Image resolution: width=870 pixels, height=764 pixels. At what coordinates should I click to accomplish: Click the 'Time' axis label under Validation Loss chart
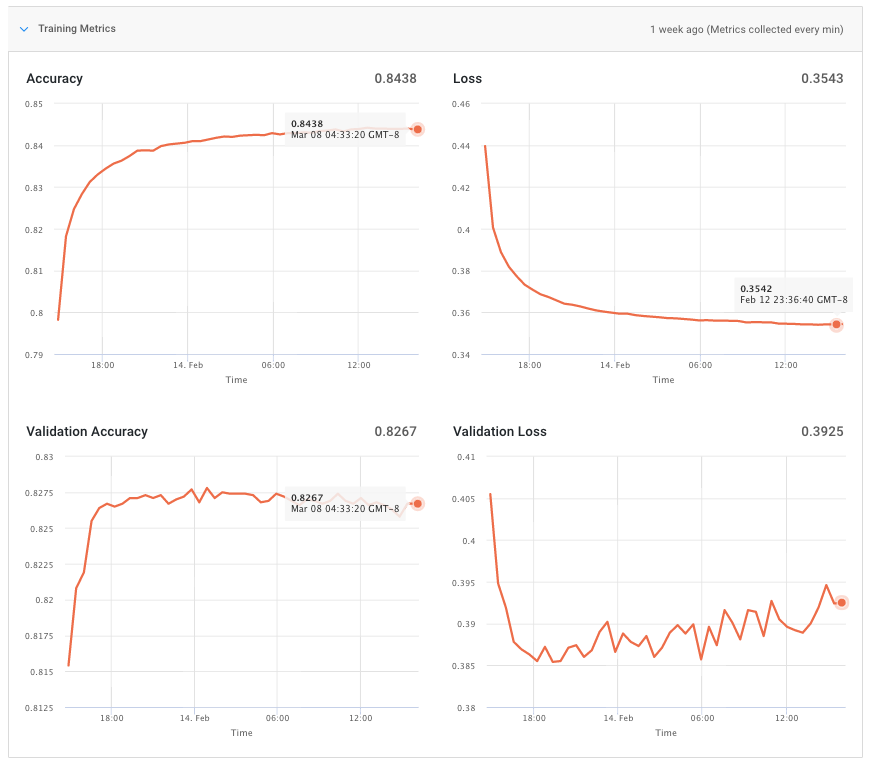665,733
